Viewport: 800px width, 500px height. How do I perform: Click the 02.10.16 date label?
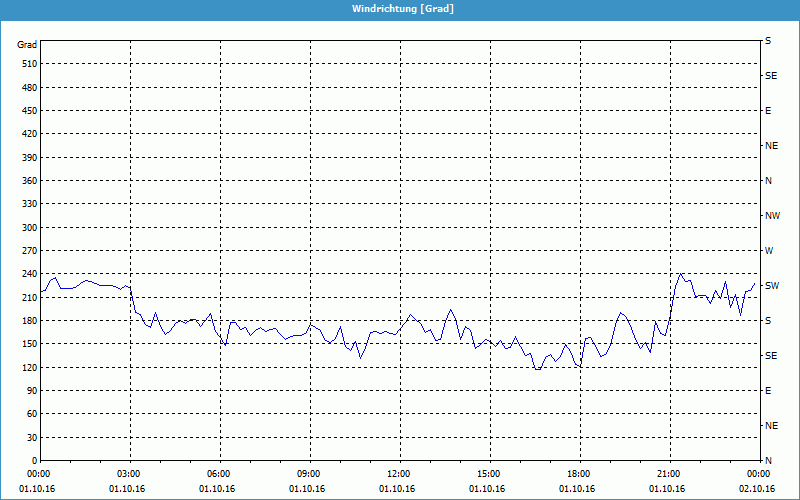[754, 489]
